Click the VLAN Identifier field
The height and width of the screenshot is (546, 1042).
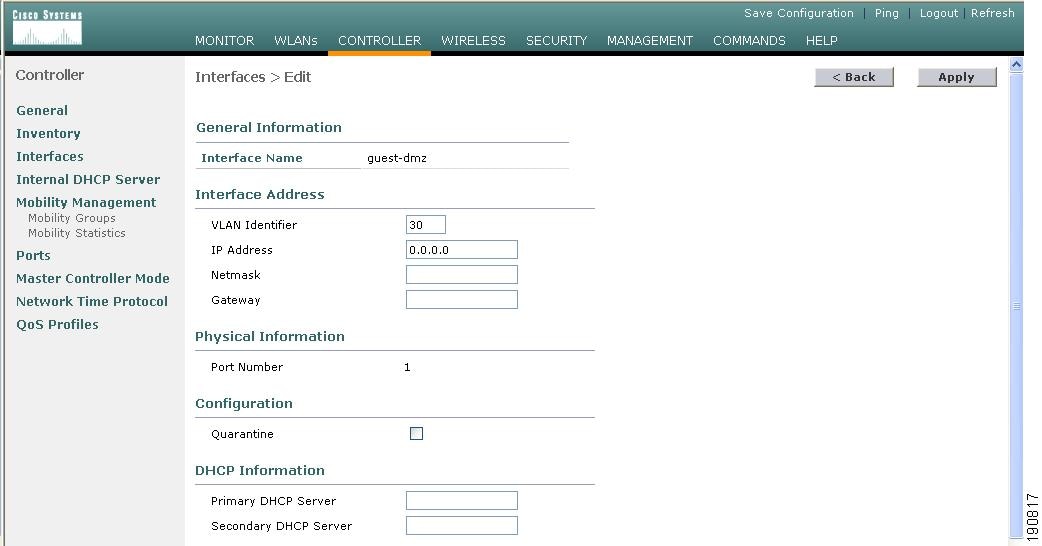[x=426, y=225]
